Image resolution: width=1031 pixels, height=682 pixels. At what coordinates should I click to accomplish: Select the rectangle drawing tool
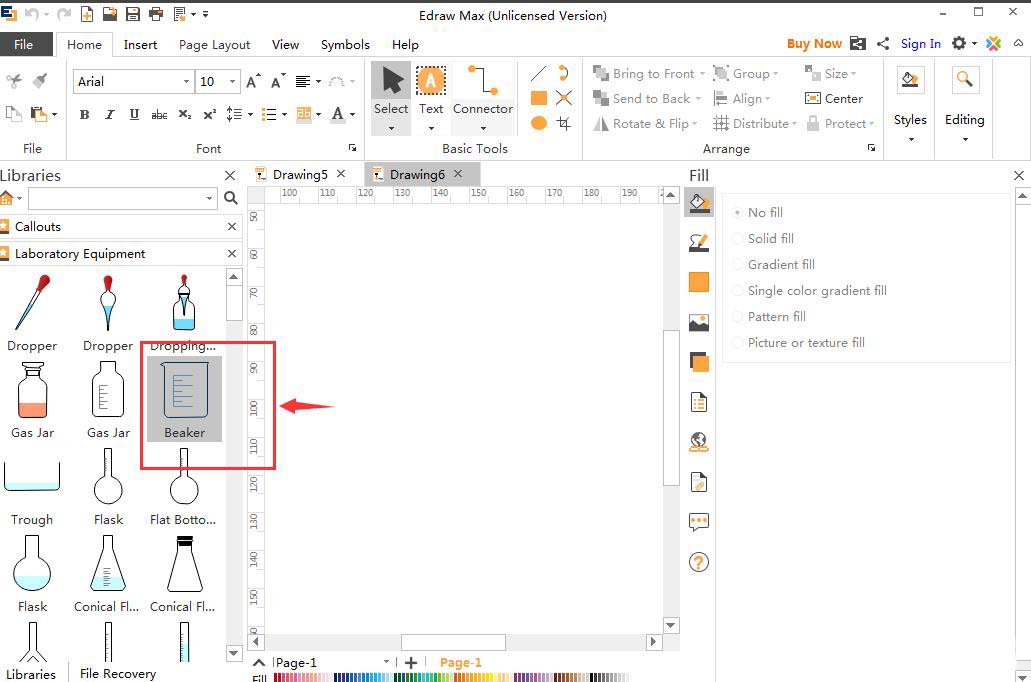tap(539, 98)
